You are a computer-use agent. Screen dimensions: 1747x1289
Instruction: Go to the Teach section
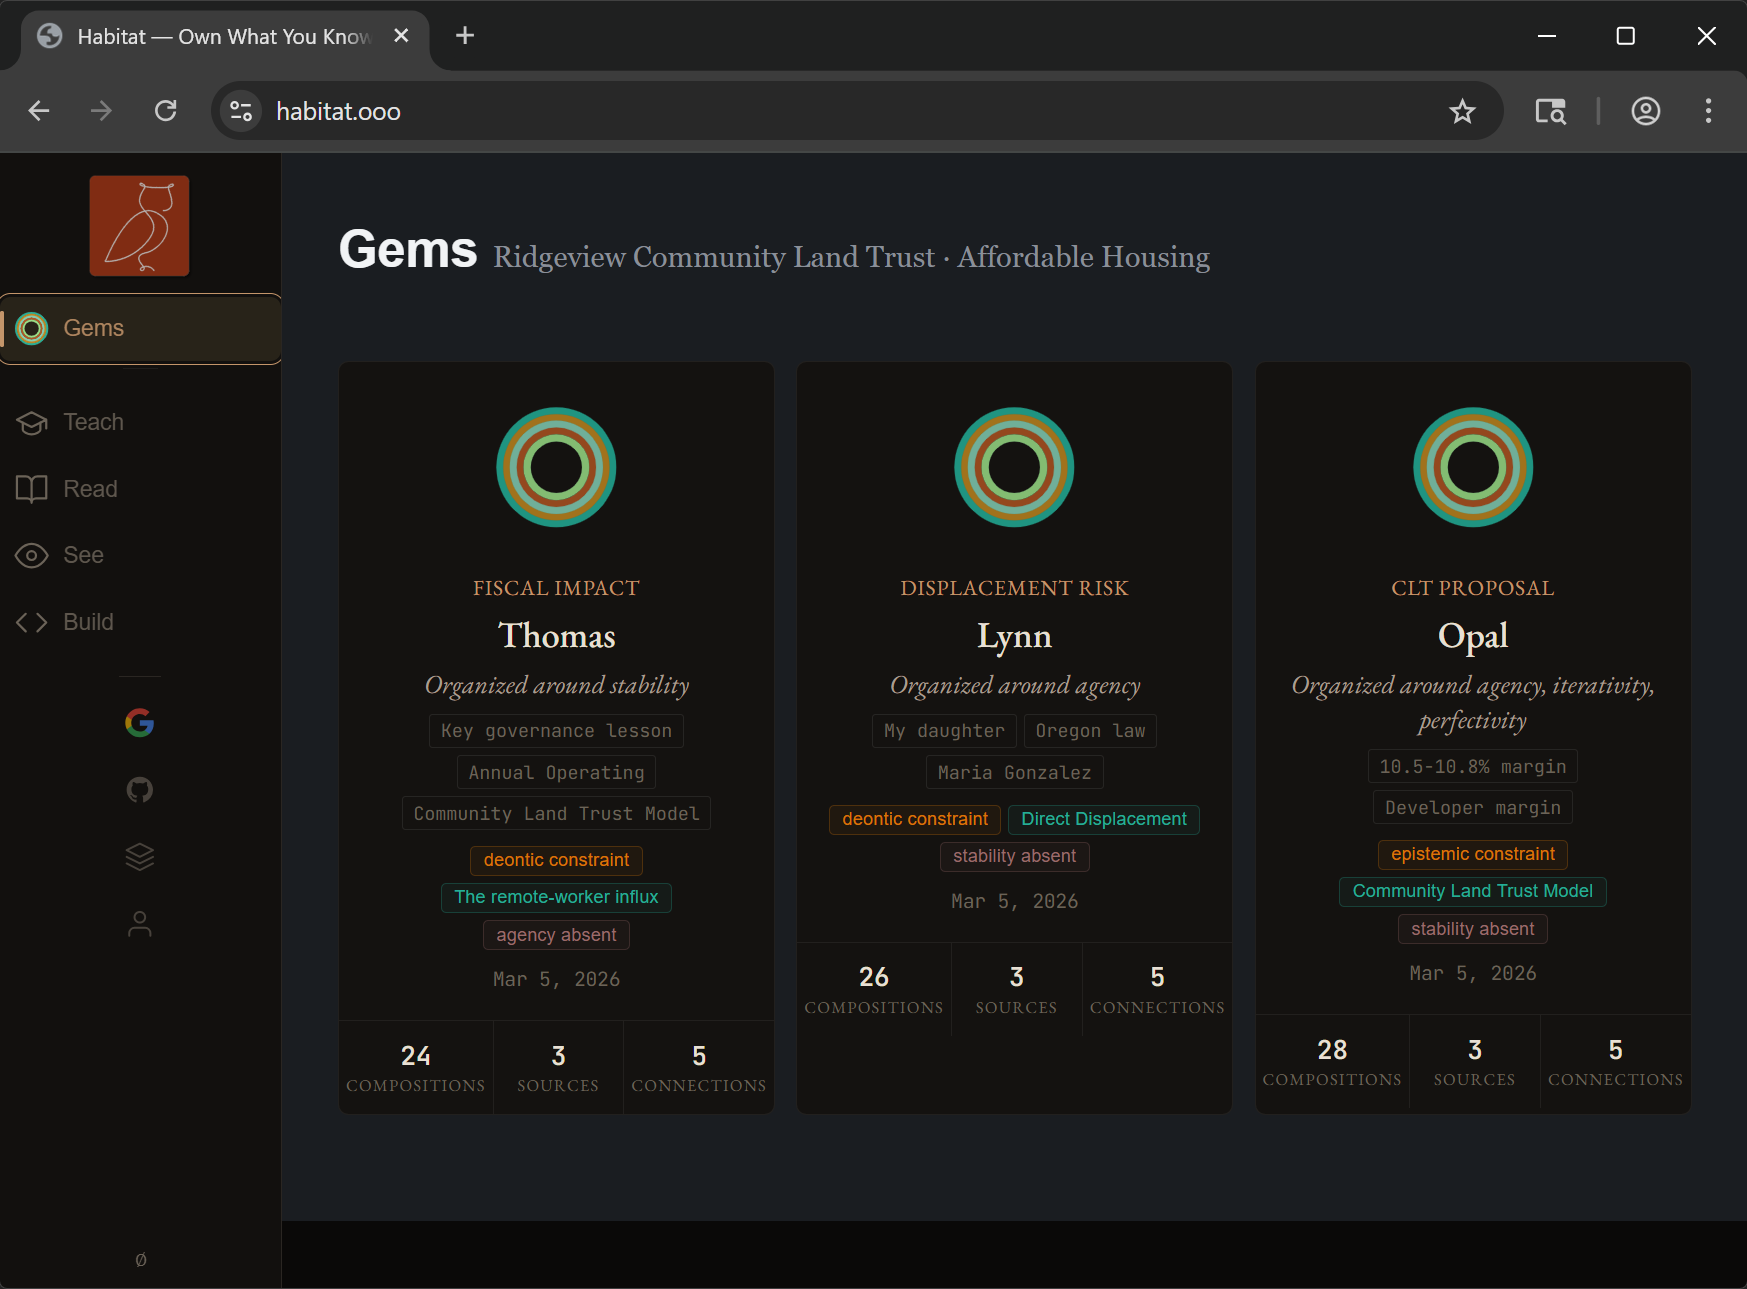point(93,422)
